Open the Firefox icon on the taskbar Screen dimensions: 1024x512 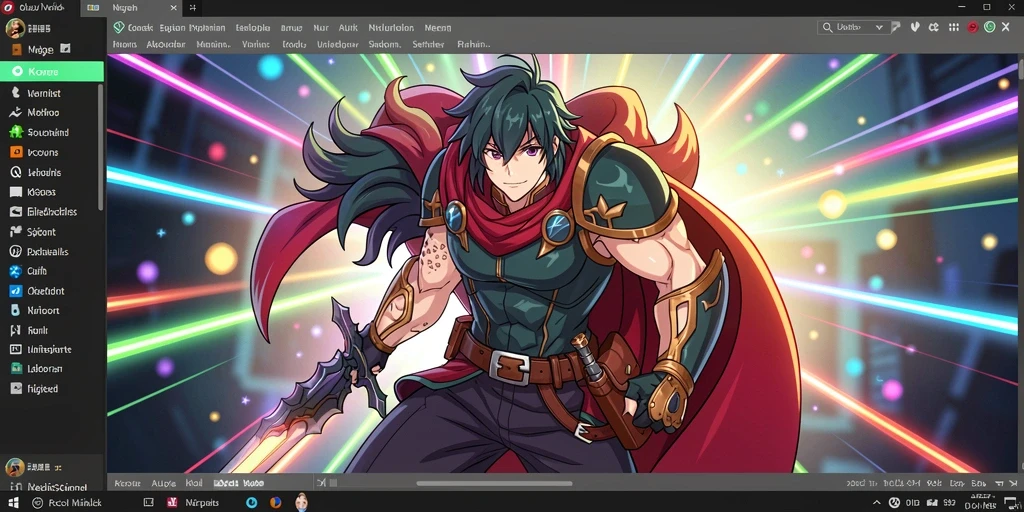276,502
